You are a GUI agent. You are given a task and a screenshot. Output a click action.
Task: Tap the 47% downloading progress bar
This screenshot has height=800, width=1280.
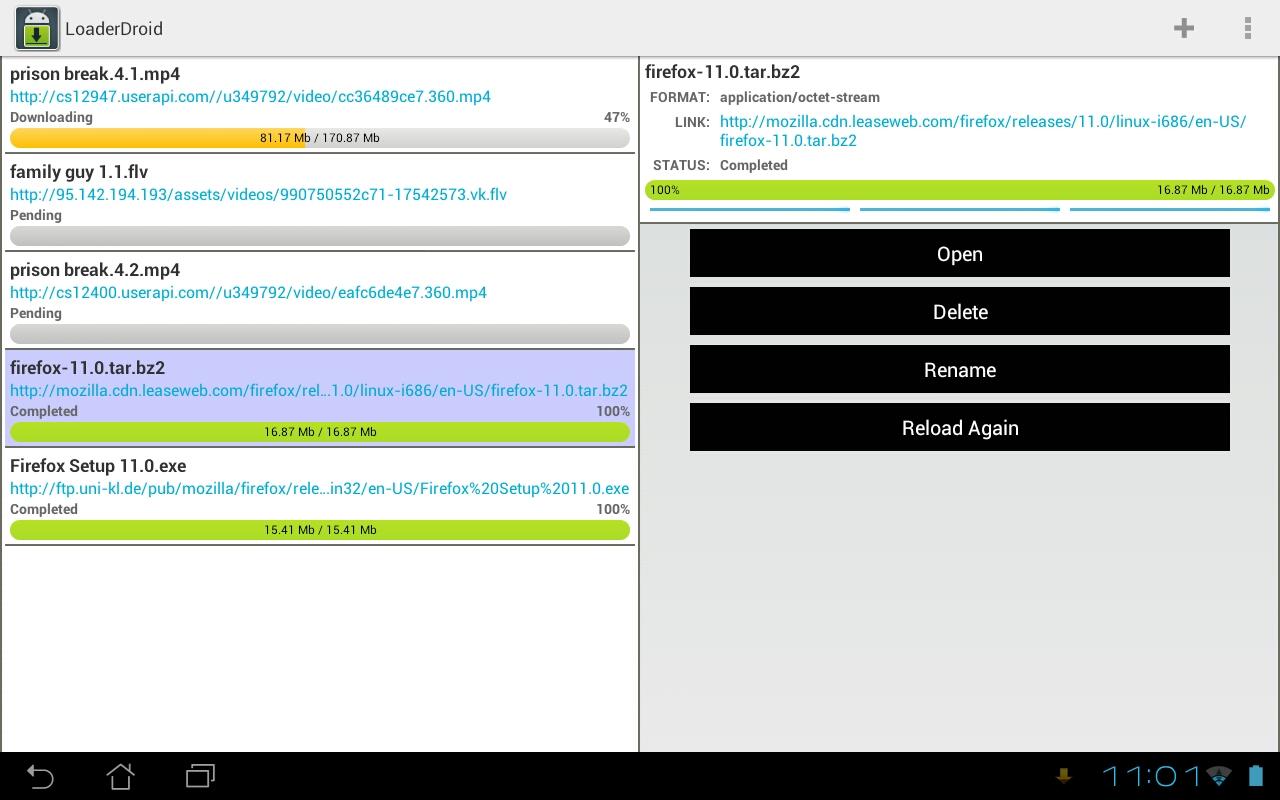tap(320, 138)
